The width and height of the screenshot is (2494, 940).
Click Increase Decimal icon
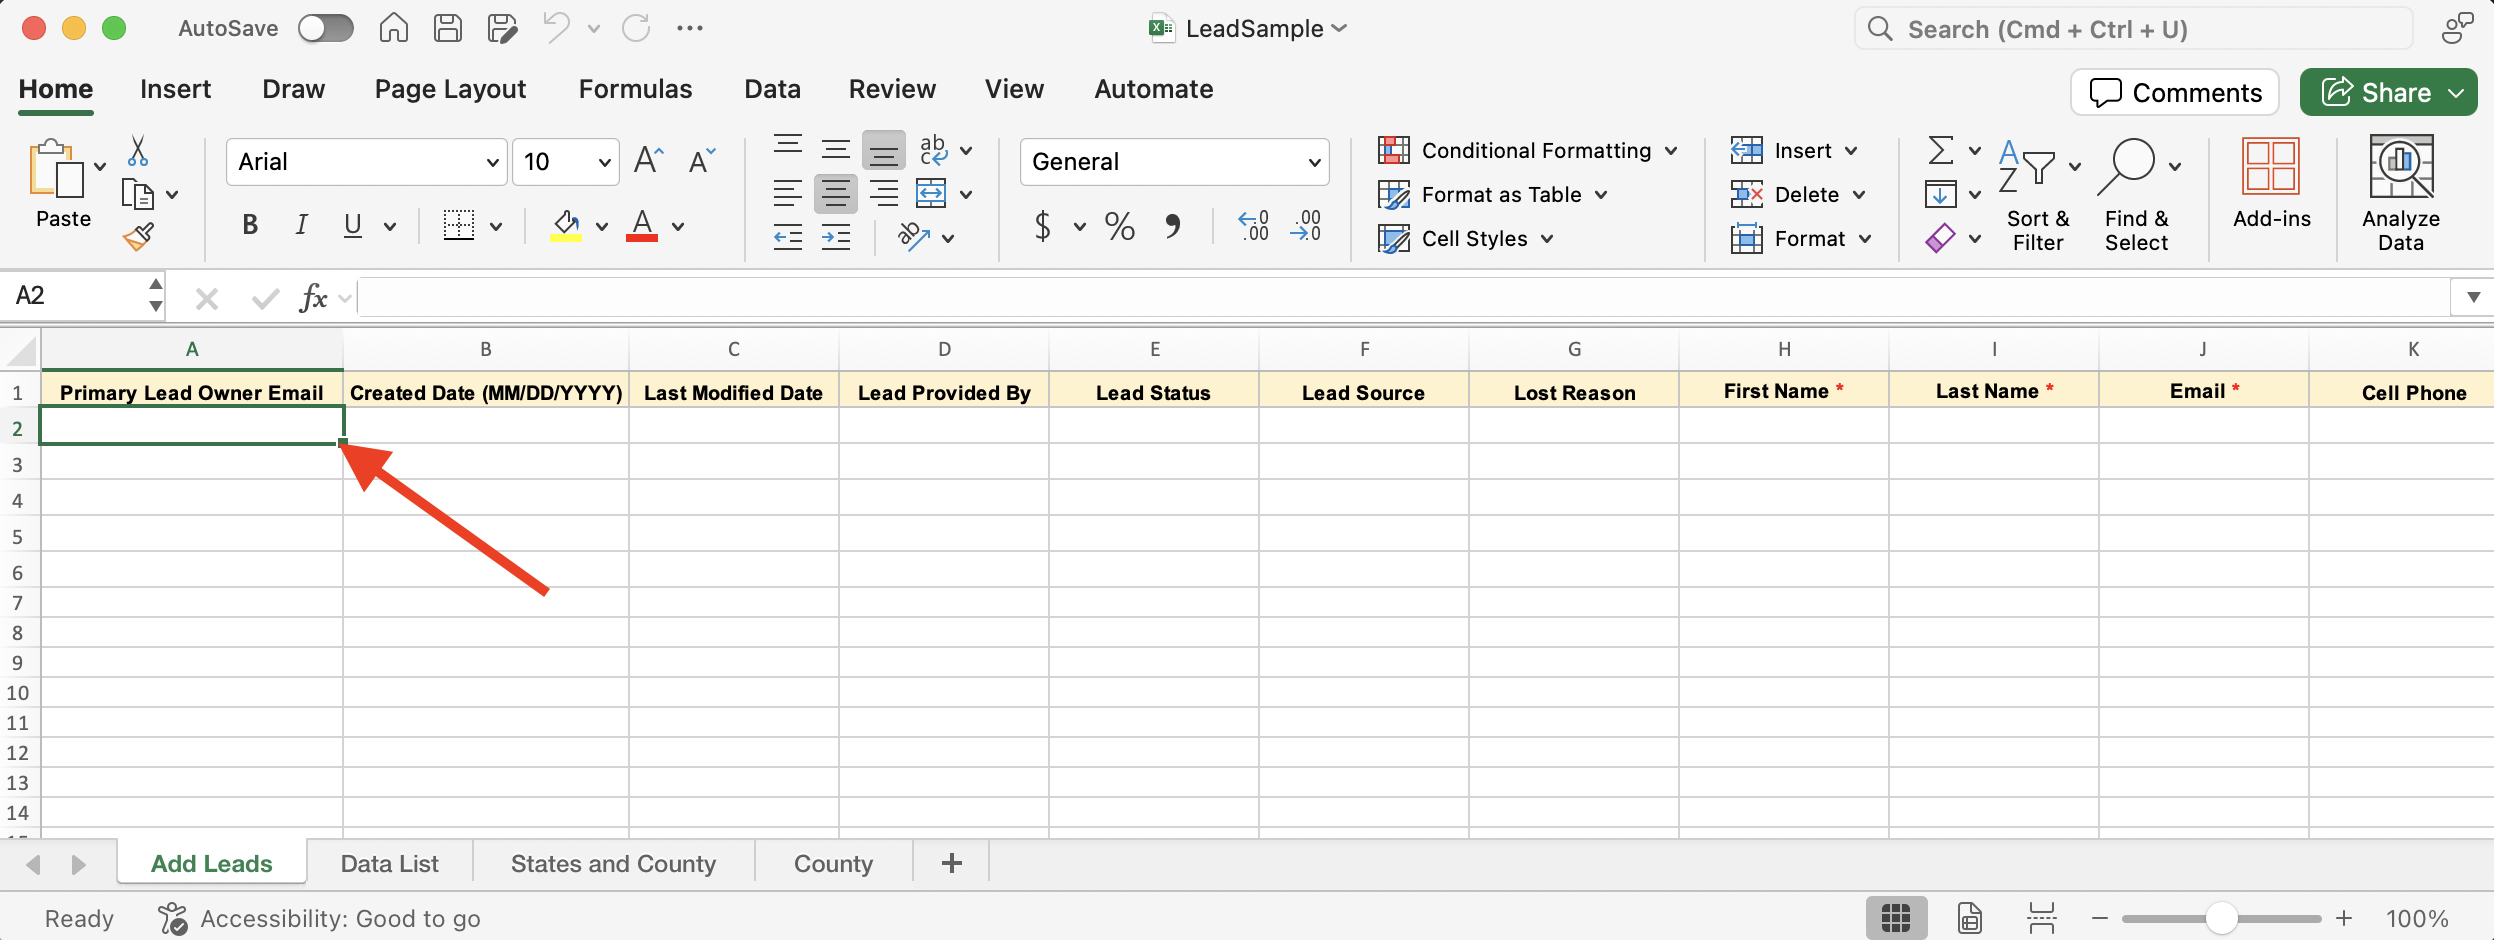[x=1254, y=226]
